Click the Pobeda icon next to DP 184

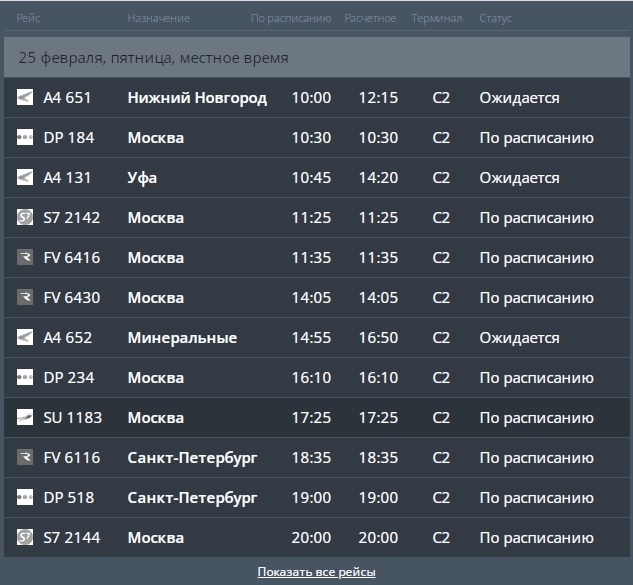[x=25, y=138]
